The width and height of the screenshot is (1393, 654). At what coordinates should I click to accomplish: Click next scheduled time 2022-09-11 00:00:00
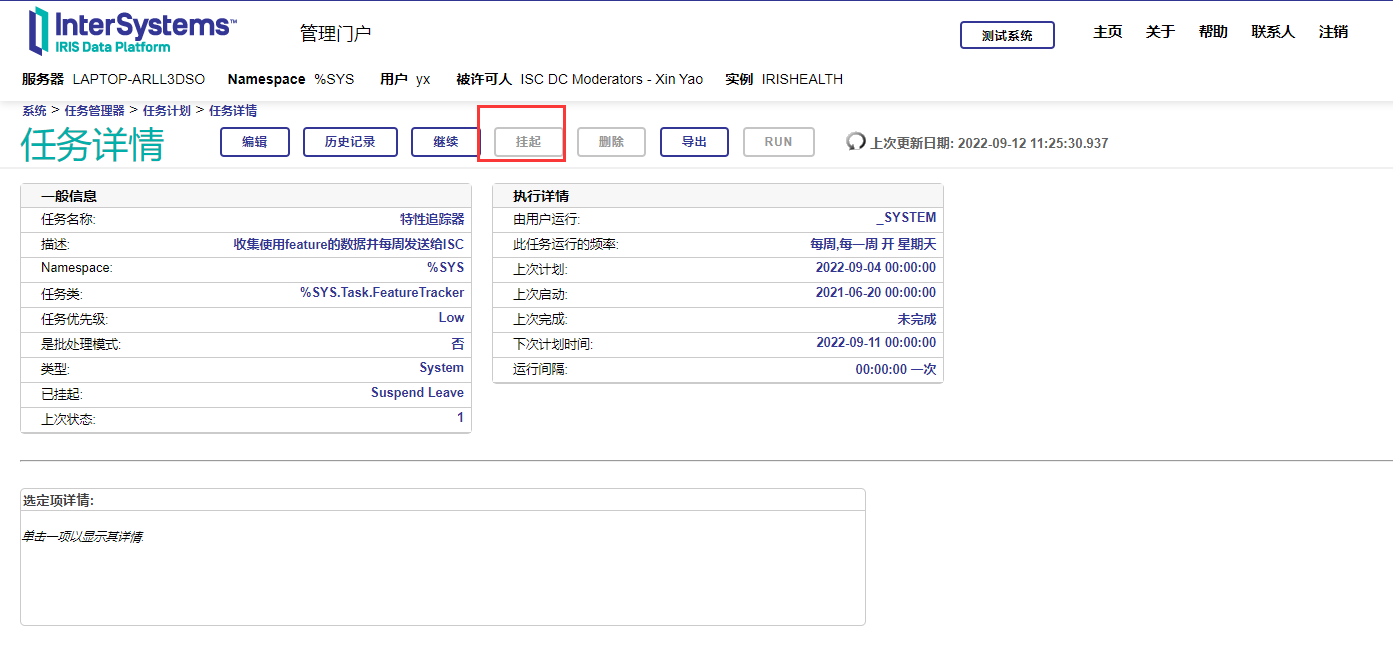pos(876,342)
